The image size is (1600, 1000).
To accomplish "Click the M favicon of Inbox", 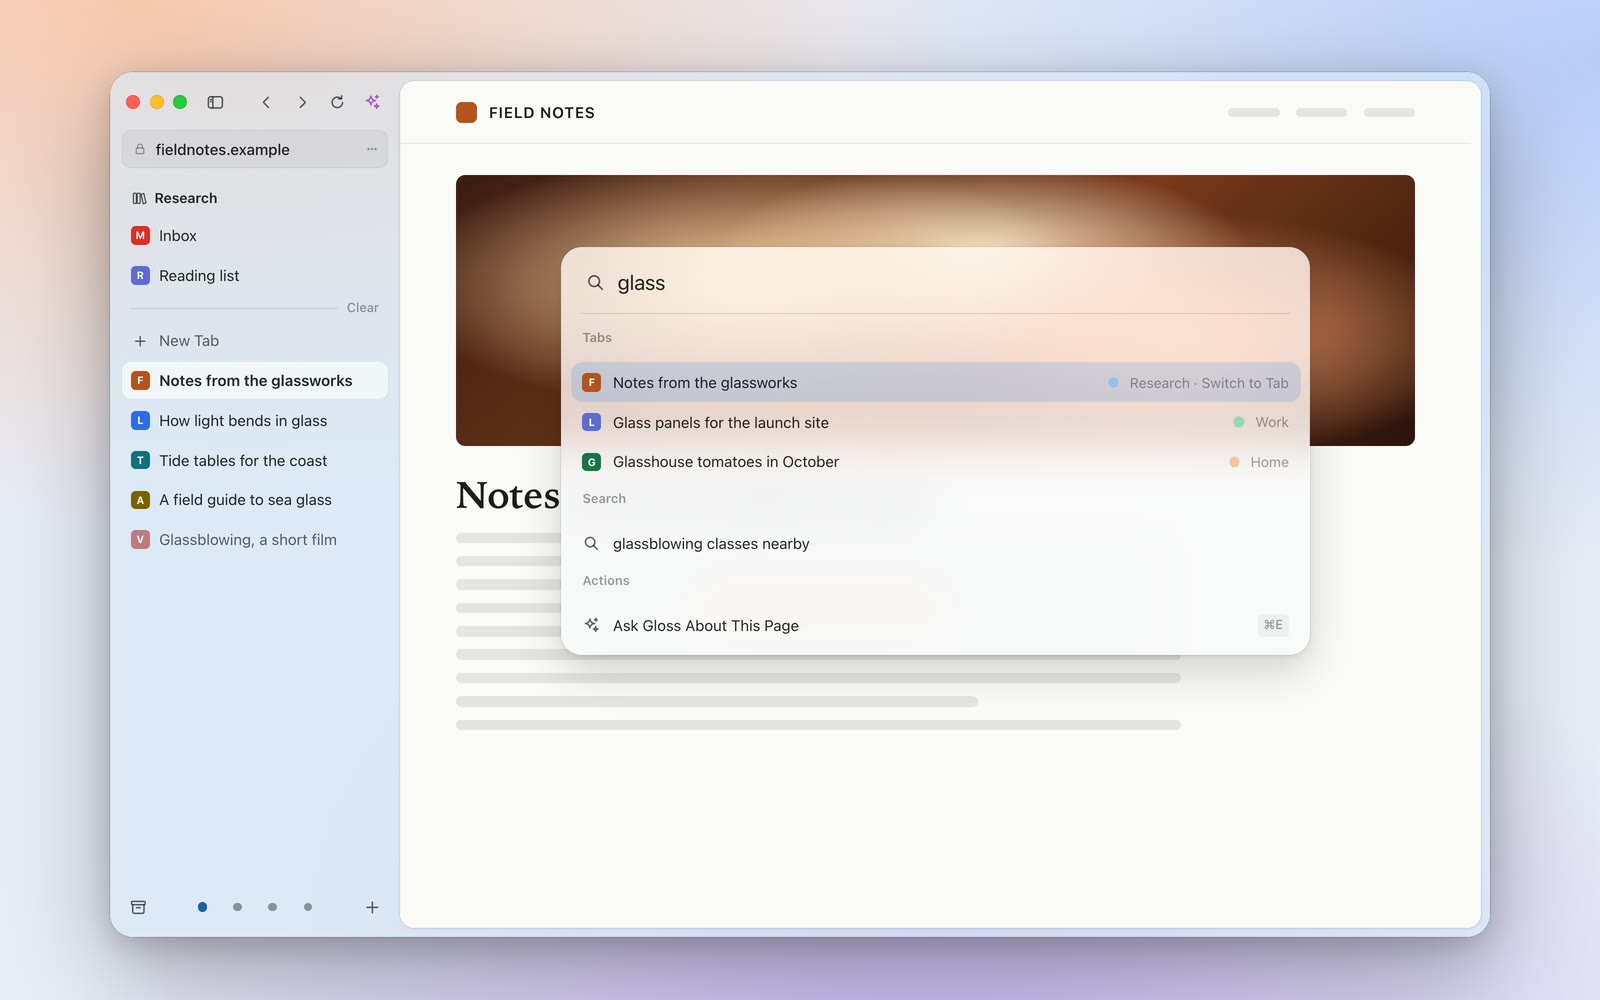I will coord(140,236).
